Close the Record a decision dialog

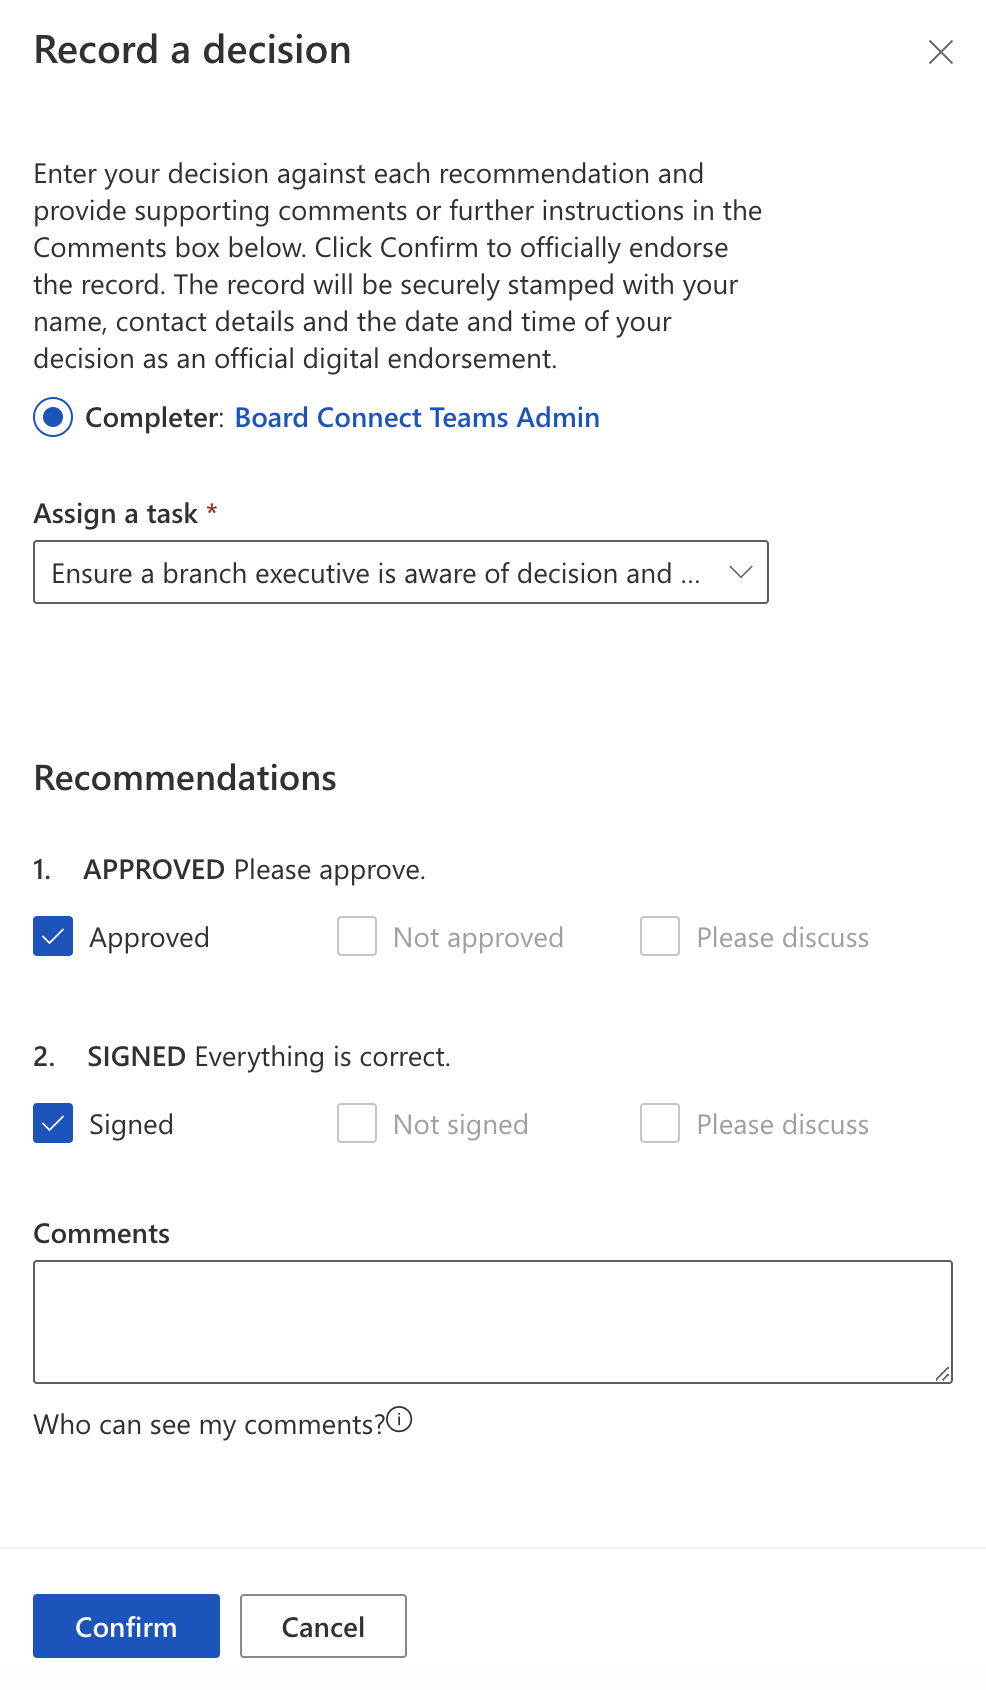click(x=940, y=52)
